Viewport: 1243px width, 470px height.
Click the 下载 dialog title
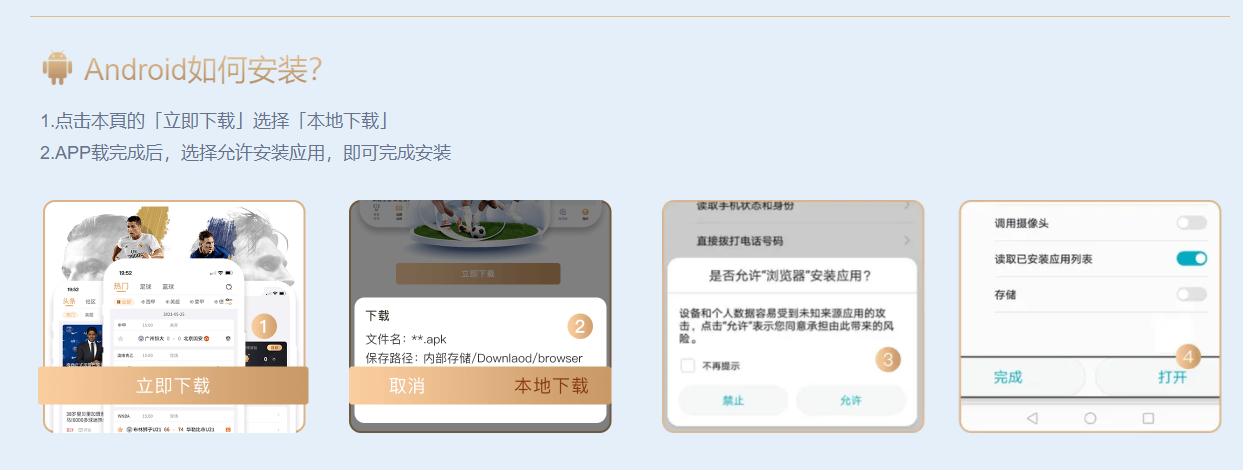pos(378,315)
